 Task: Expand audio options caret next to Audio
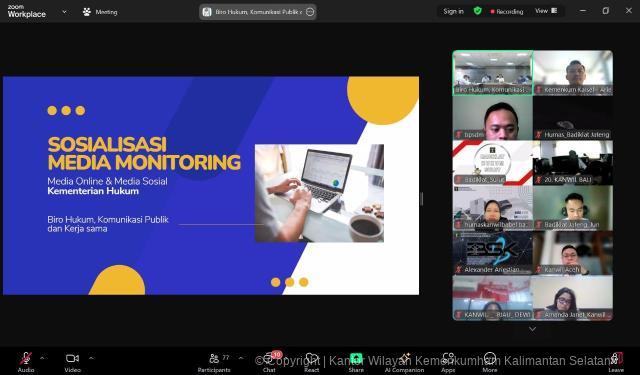click(x=42, y=358)
